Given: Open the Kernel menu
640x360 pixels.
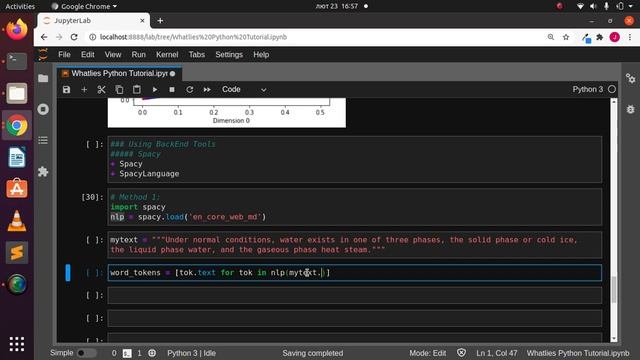Looking at the screenshot, I should point(167,55).
